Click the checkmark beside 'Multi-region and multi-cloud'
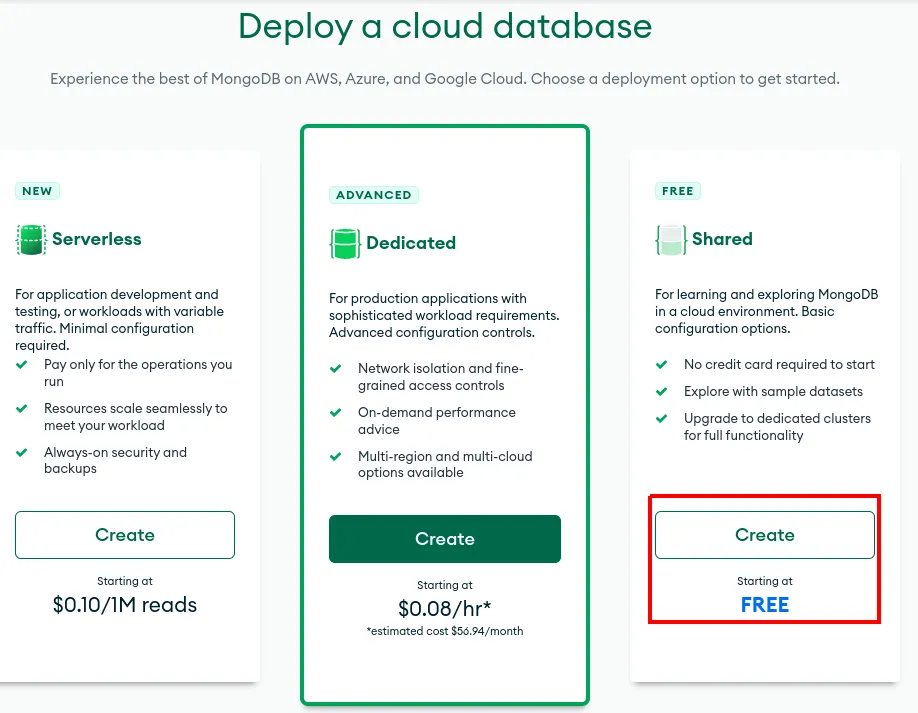The height and width of the screenshot is (713, 918). pyautogui.click(x=335, y=457)
